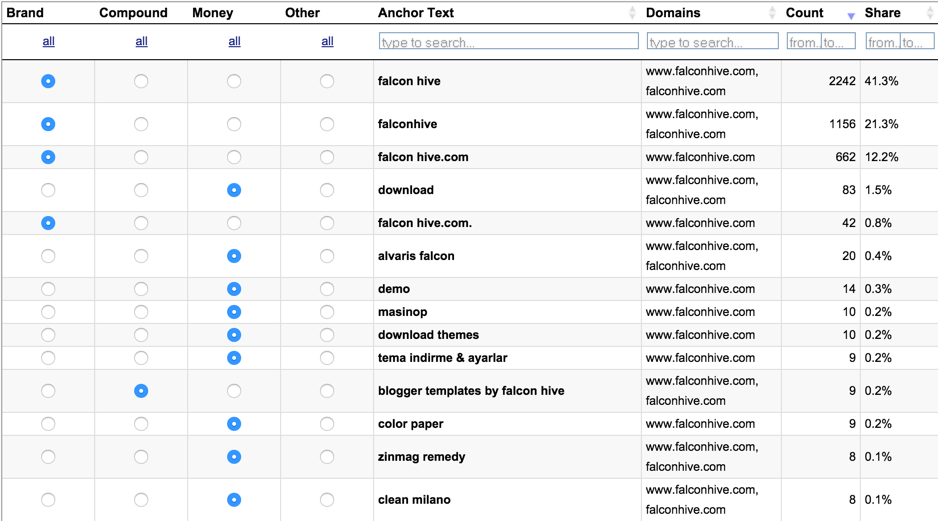Select Brand for 'clean milano' row
Image resolution: width=938 pixels, height=521 pixels.
click(48, 499)
